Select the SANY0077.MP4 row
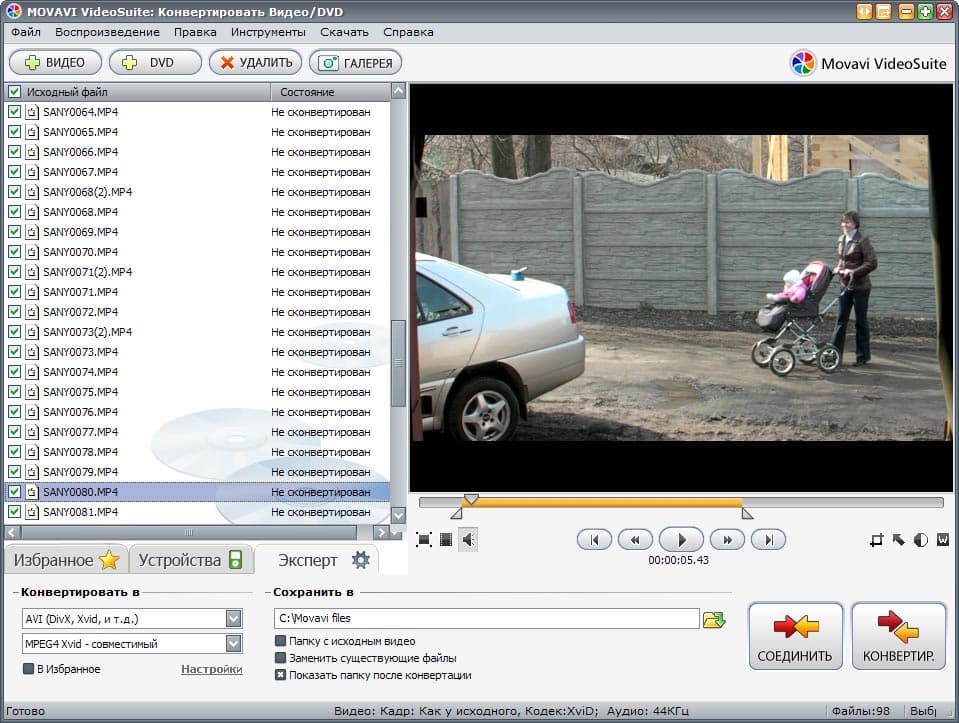Viewport: 959px width, 723px height. point(198,432)
